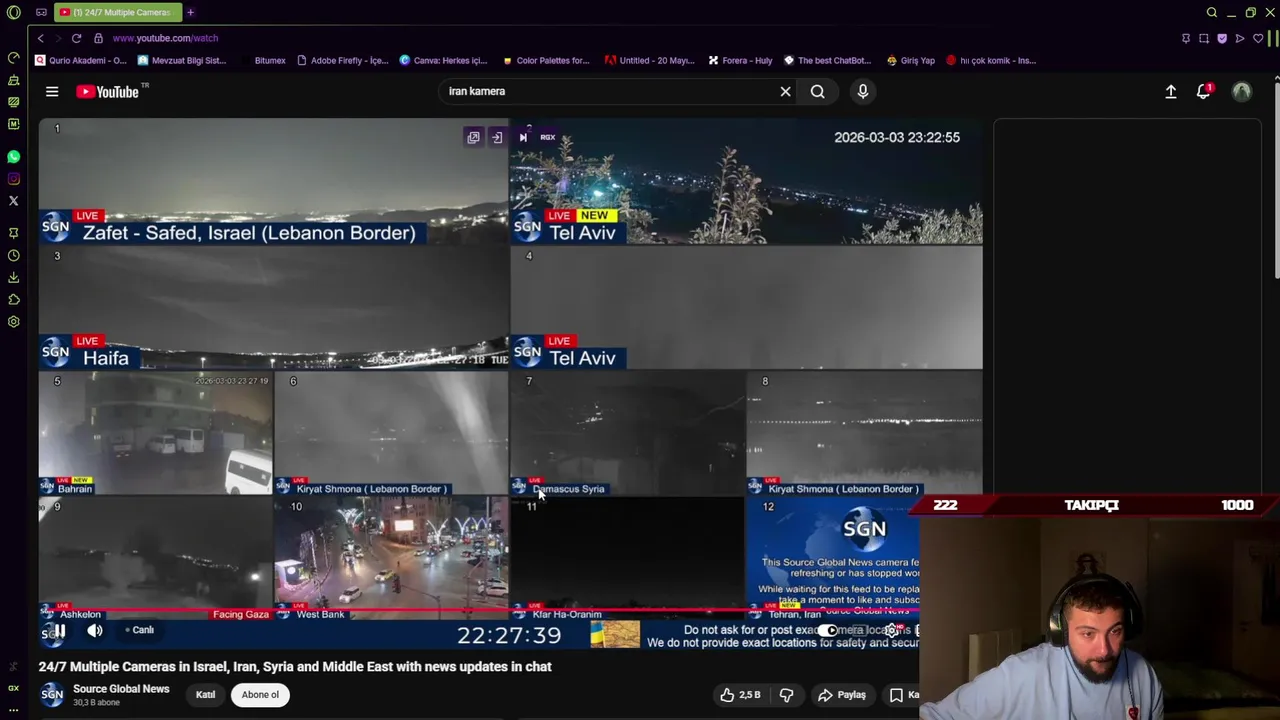Open Mevzuat Bilgi Sist bookmark

point(182,60)
